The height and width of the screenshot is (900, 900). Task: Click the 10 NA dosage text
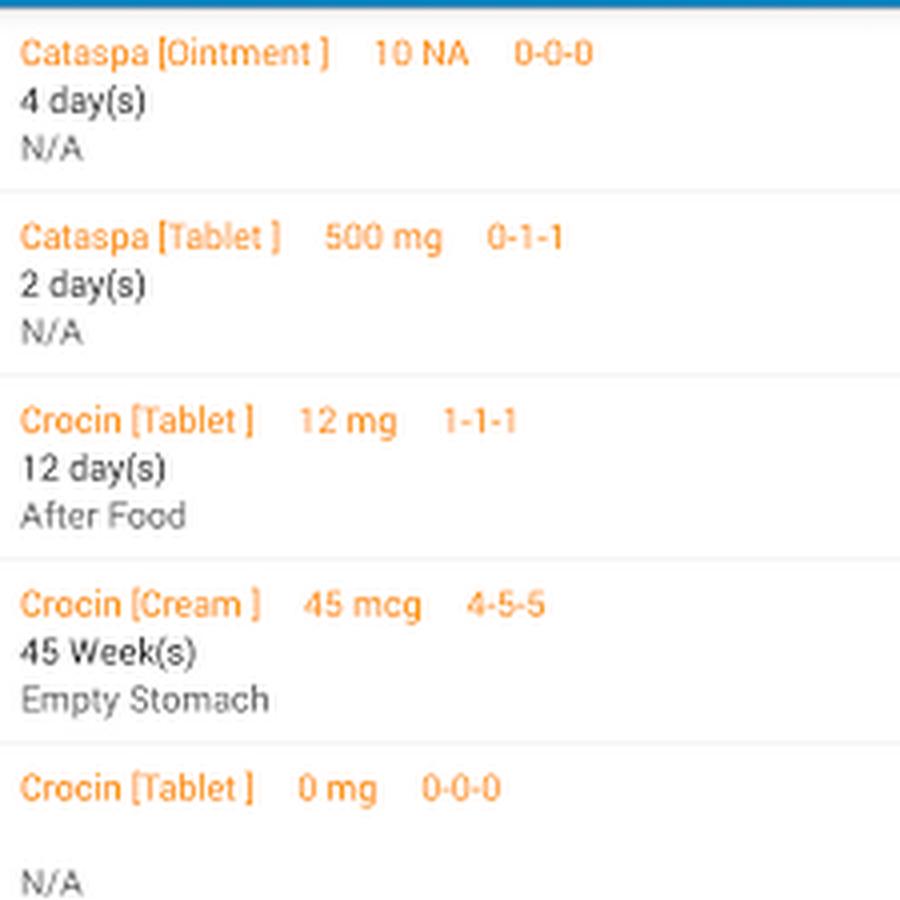pyautogui.click(x=420, y=53)
